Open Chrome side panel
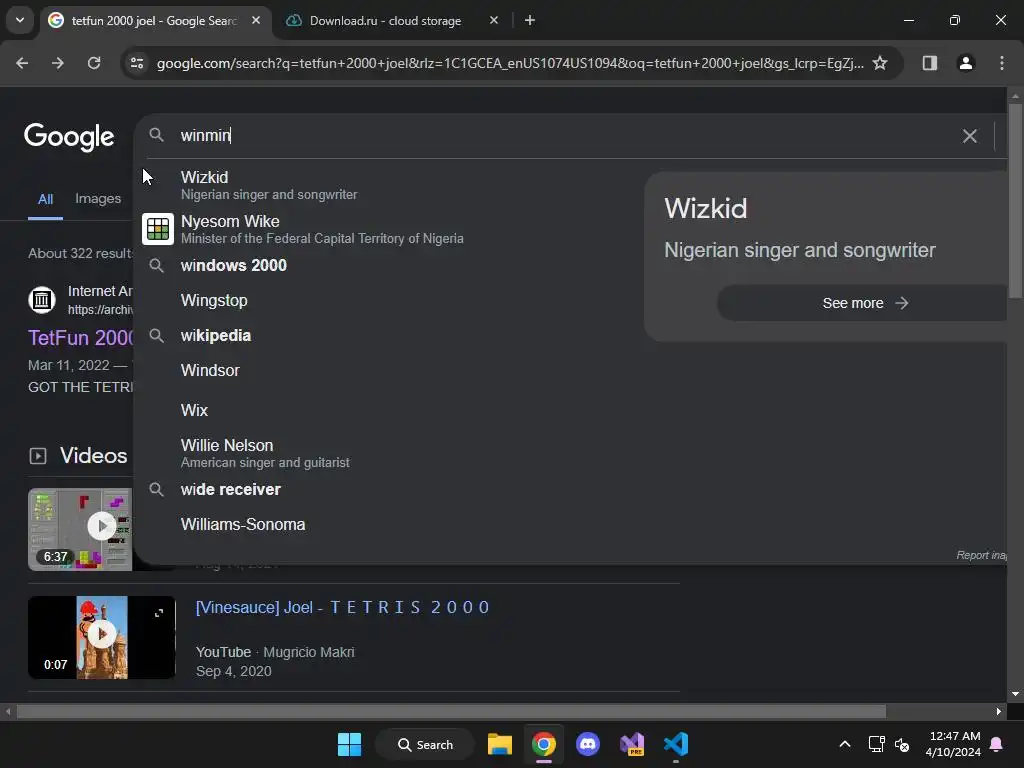The image size is (1024, 768). [930, 63]
